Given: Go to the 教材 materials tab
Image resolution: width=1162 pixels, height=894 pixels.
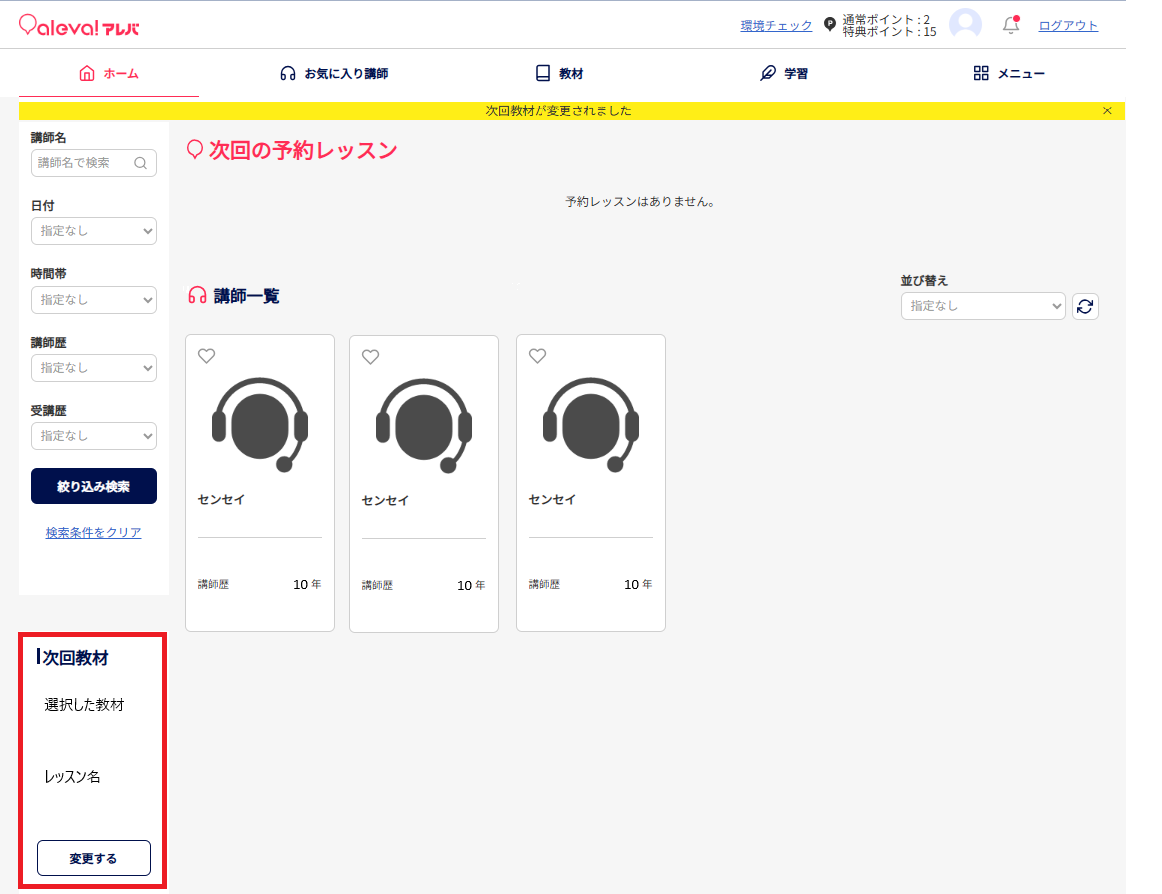Looking at the screenshot, I should [x=559, y=74].
